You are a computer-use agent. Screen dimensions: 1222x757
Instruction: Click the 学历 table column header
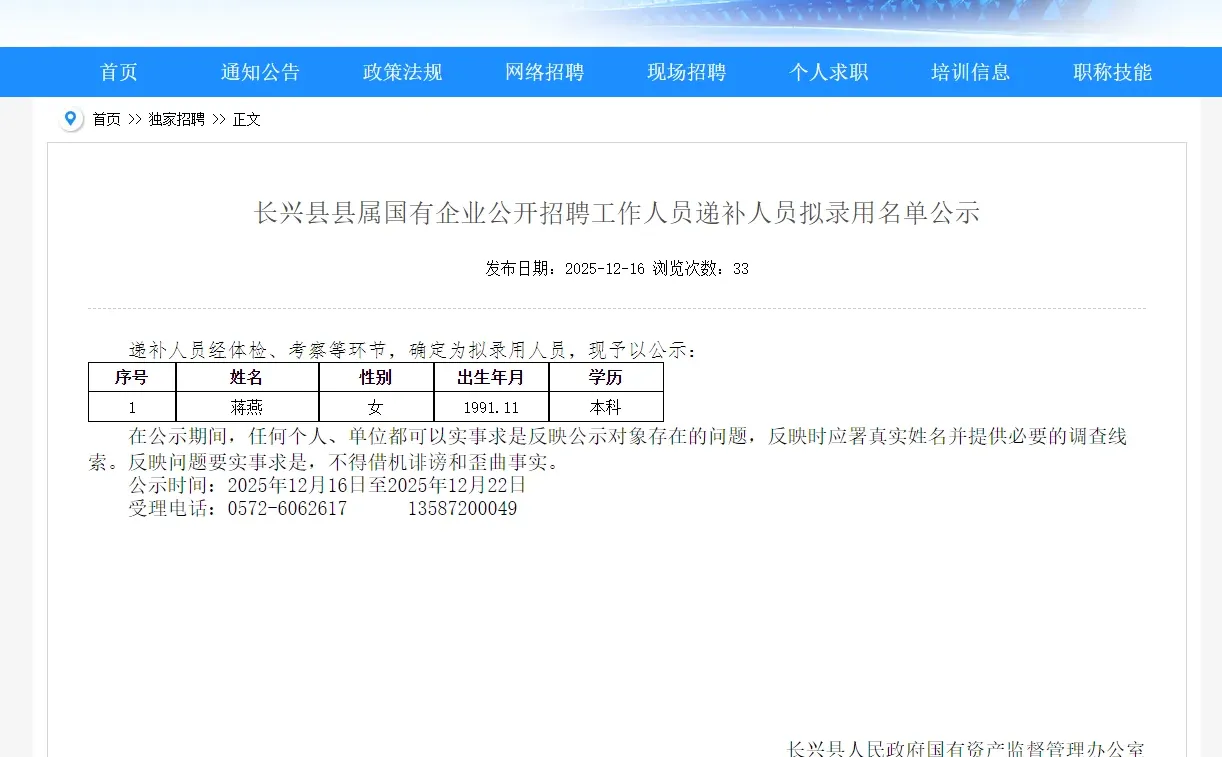pos(606,377)
